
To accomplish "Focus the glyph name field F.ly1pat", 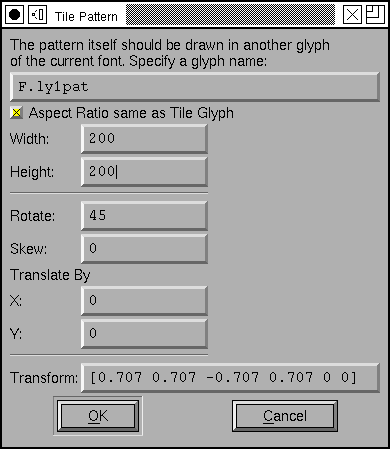I will (195, 87).
